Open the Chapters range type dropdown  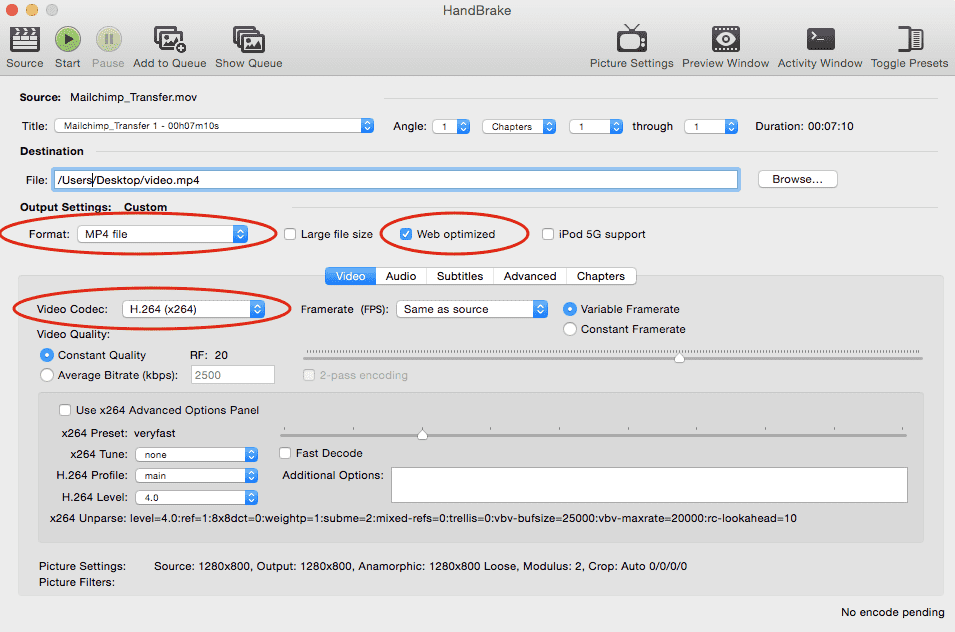pyautogui.click(x=519, y=127)
